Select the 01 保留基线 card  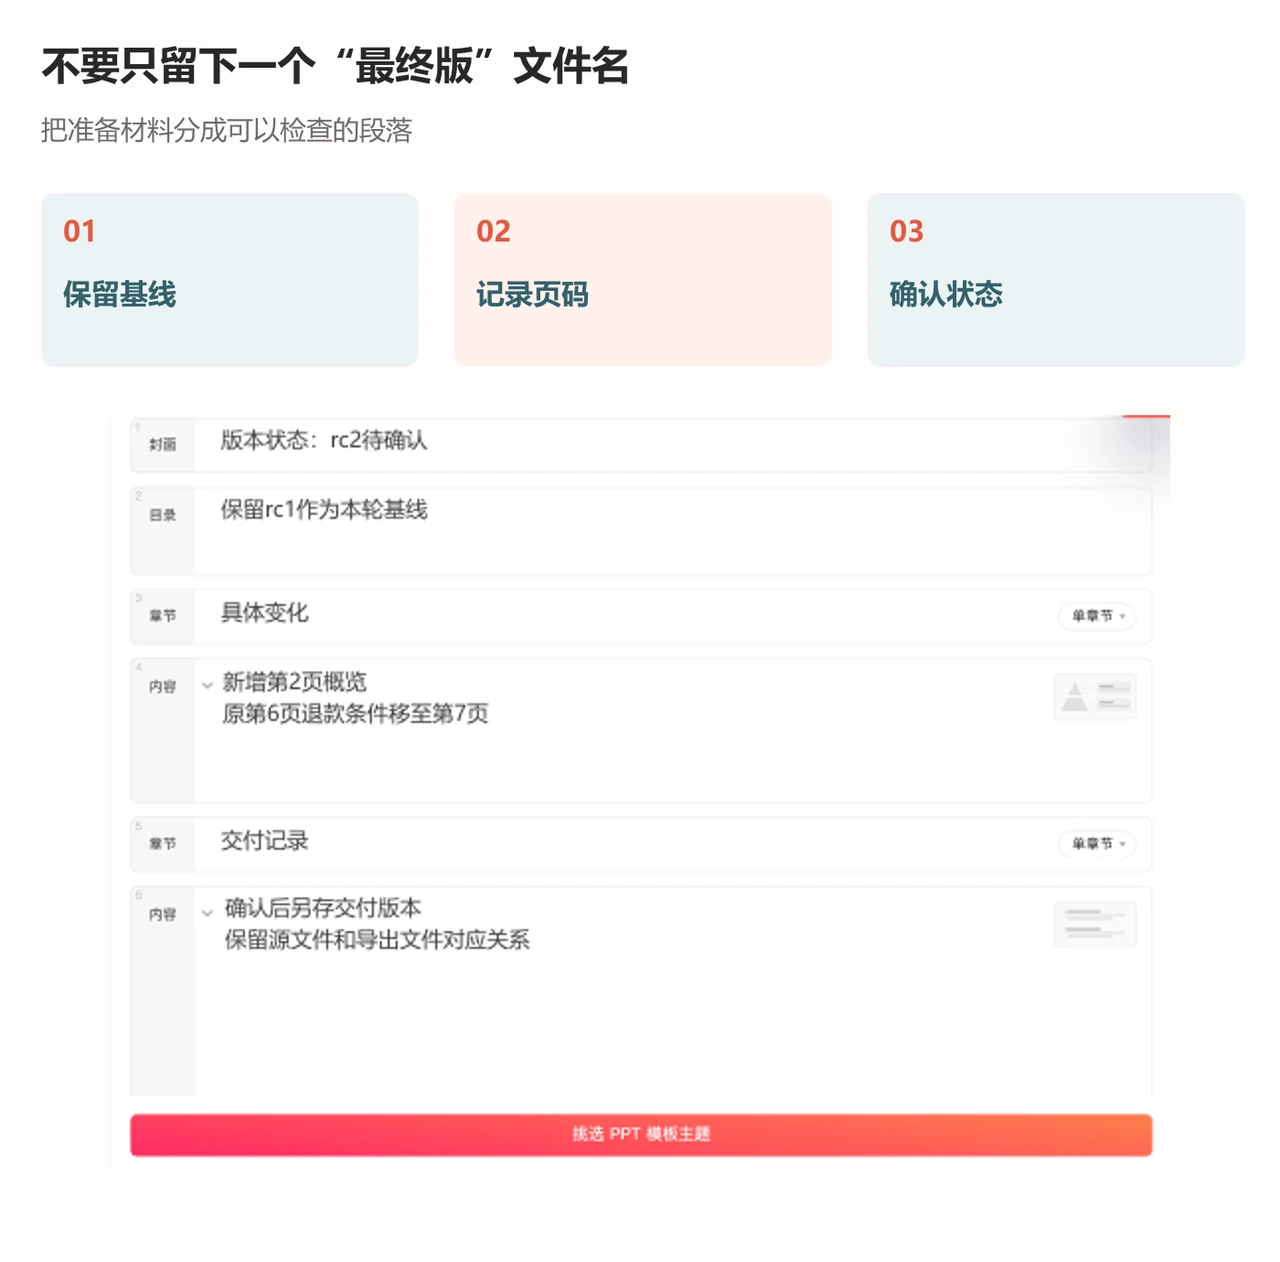coord(230,280)
